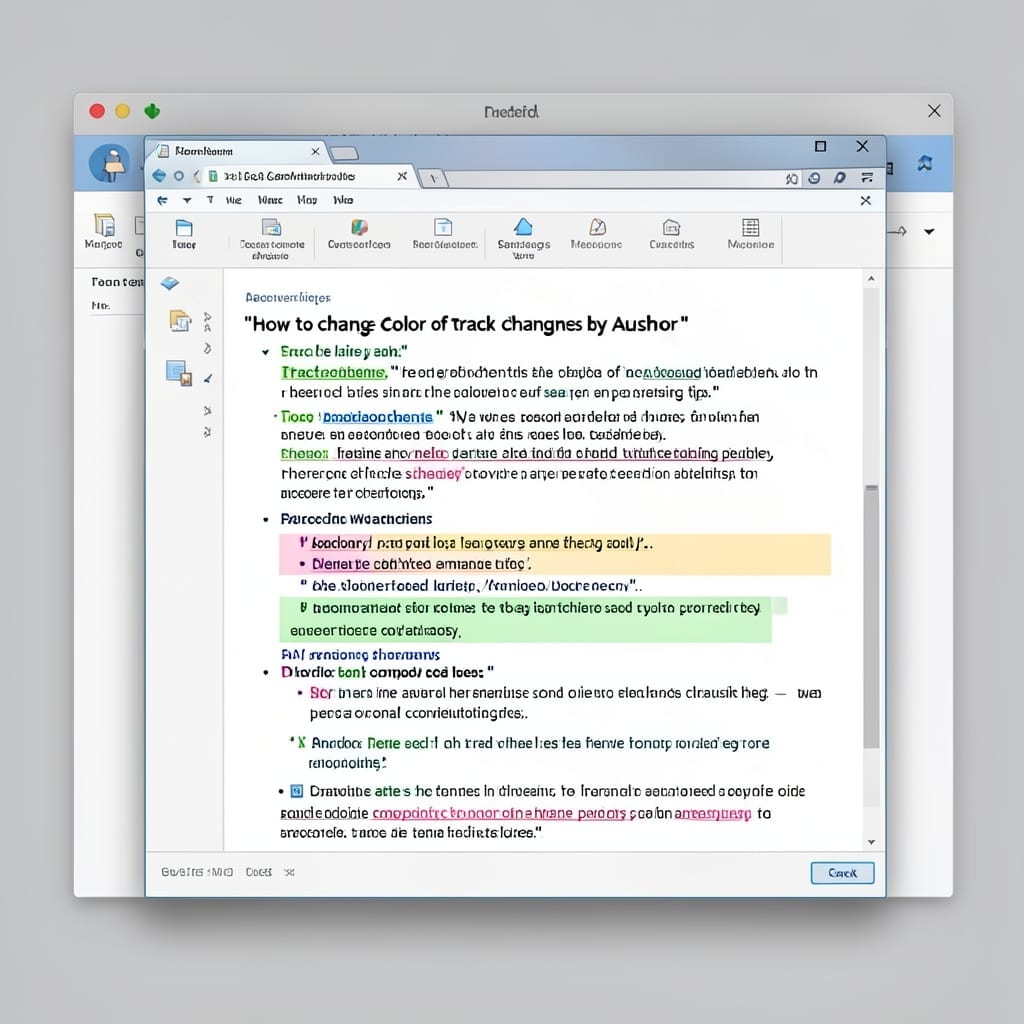The width and height of the screenshot is (1024, 1024).
Task: Click the blue window icon in the sidebar
Action: tap(179, 373)
